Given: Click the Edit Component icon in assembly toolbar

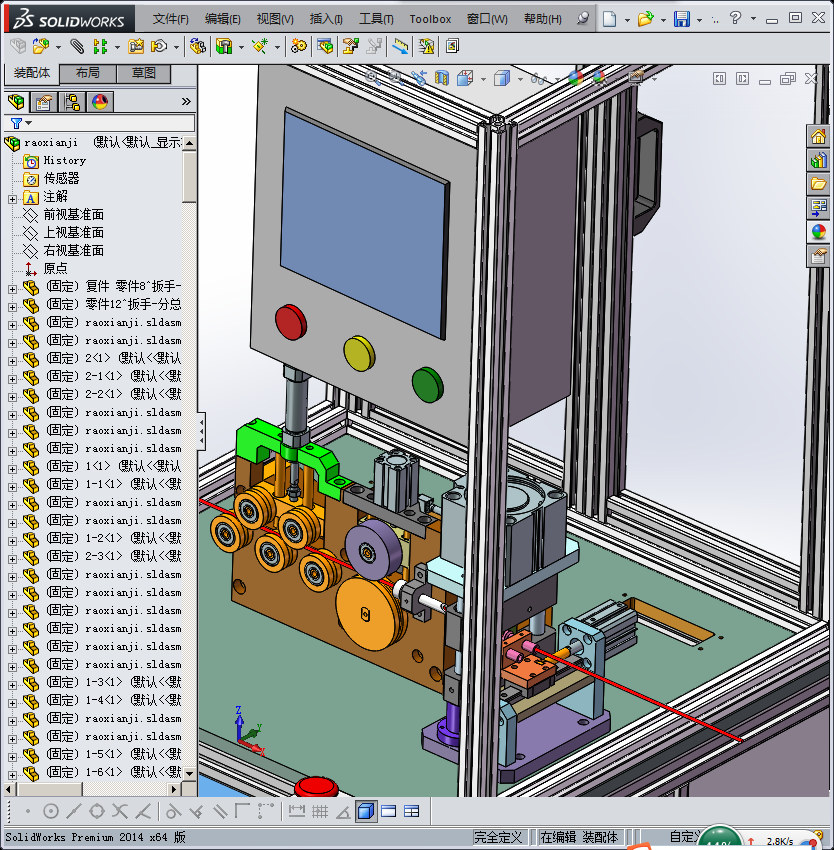Looking at the screenshot, I should pyautogui.click(x=18, y=47).
